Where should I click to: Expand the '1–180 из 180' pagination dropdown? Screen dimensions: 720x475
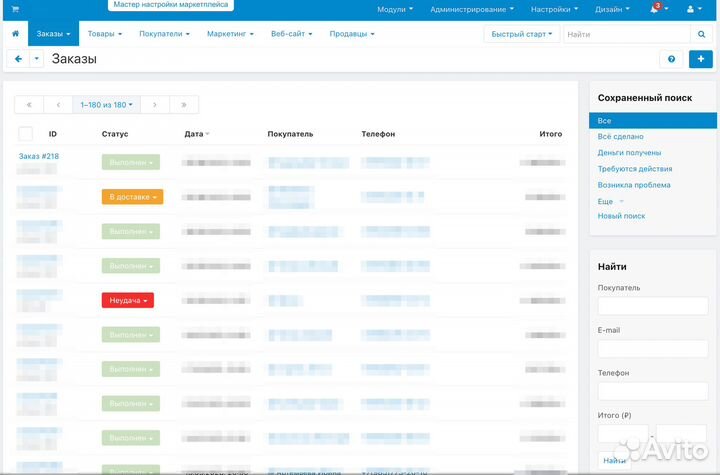[x=107, y=105]
